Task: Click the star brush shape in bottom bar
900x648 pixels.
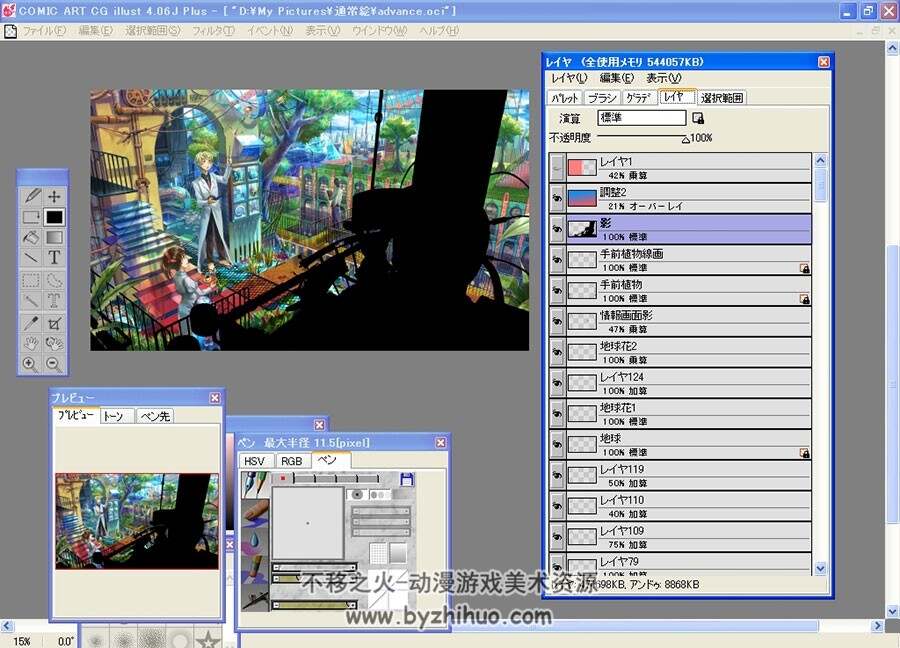Action: click(x=208, y=638)
